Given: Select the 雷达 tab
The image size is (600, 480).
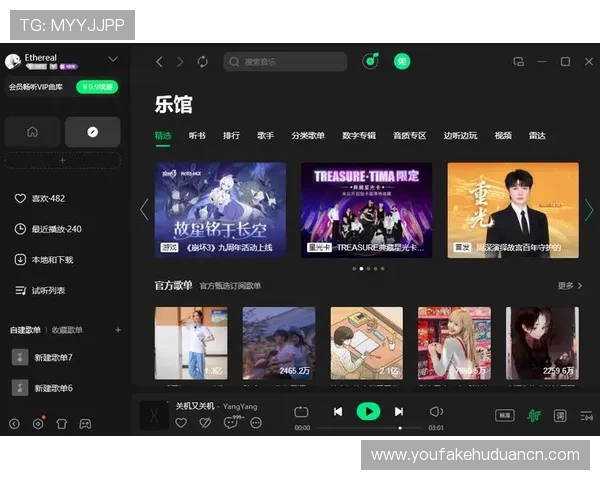Looking at the screenshot, I should (537, 136).
